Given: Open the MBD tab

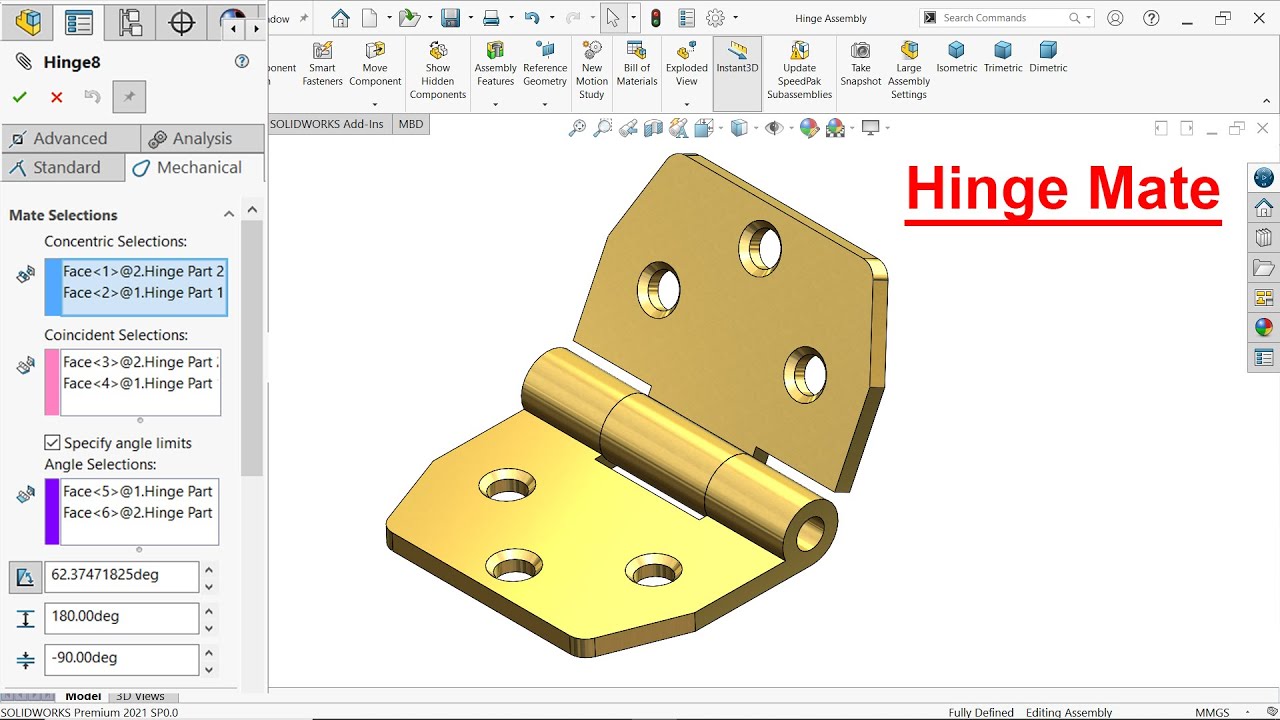Looking at the screenshot, I should (x=411, y=124).
